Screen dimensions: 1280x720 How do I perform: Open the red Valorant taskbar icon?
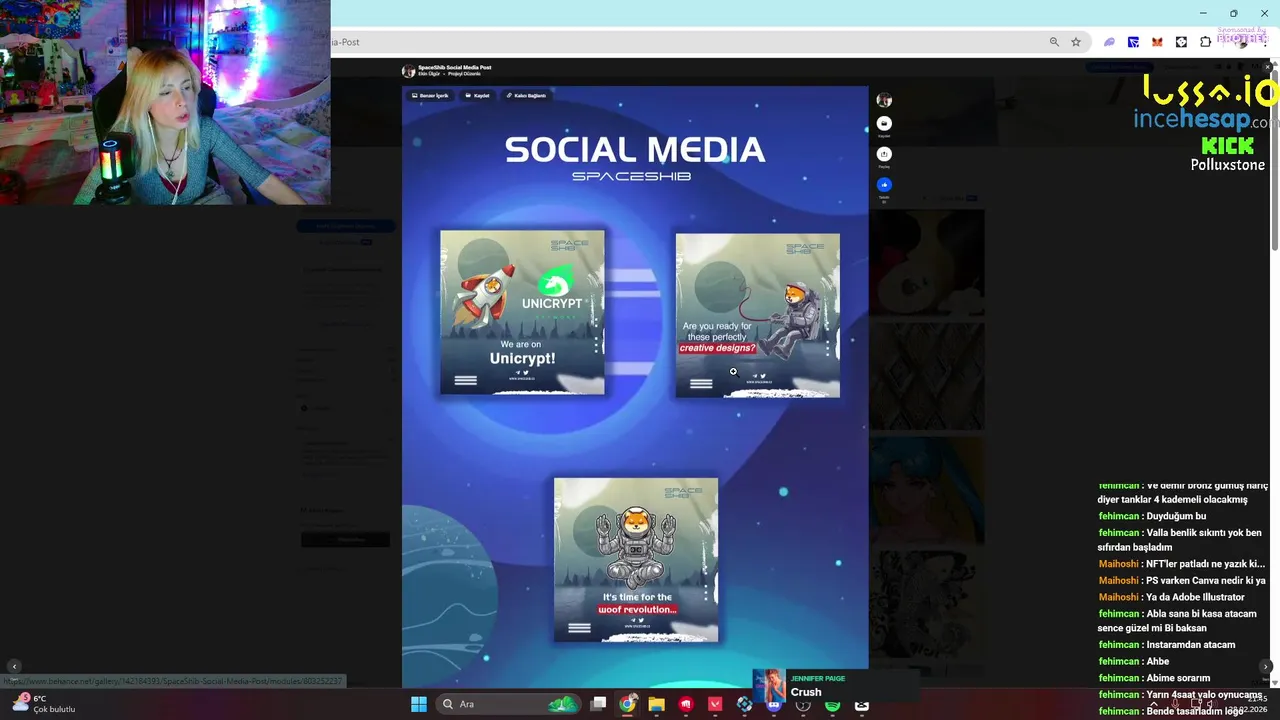point(715,704)
